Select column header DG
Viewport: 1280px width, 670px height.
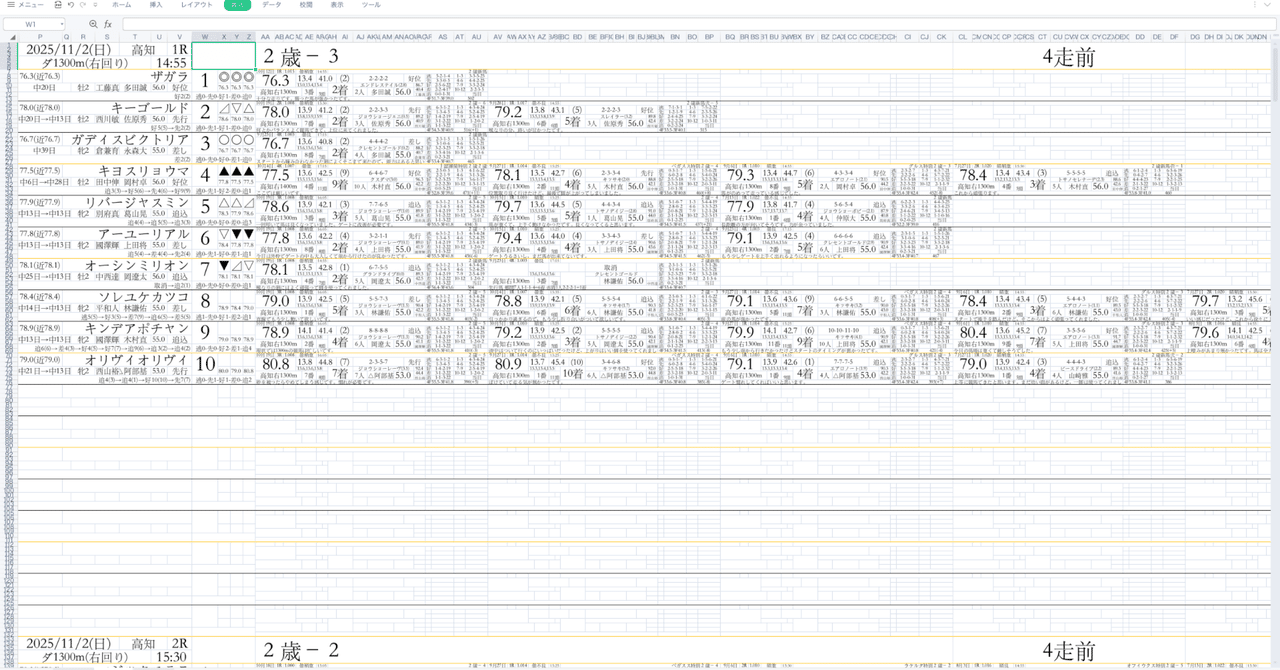click(x=1195, y=37)
